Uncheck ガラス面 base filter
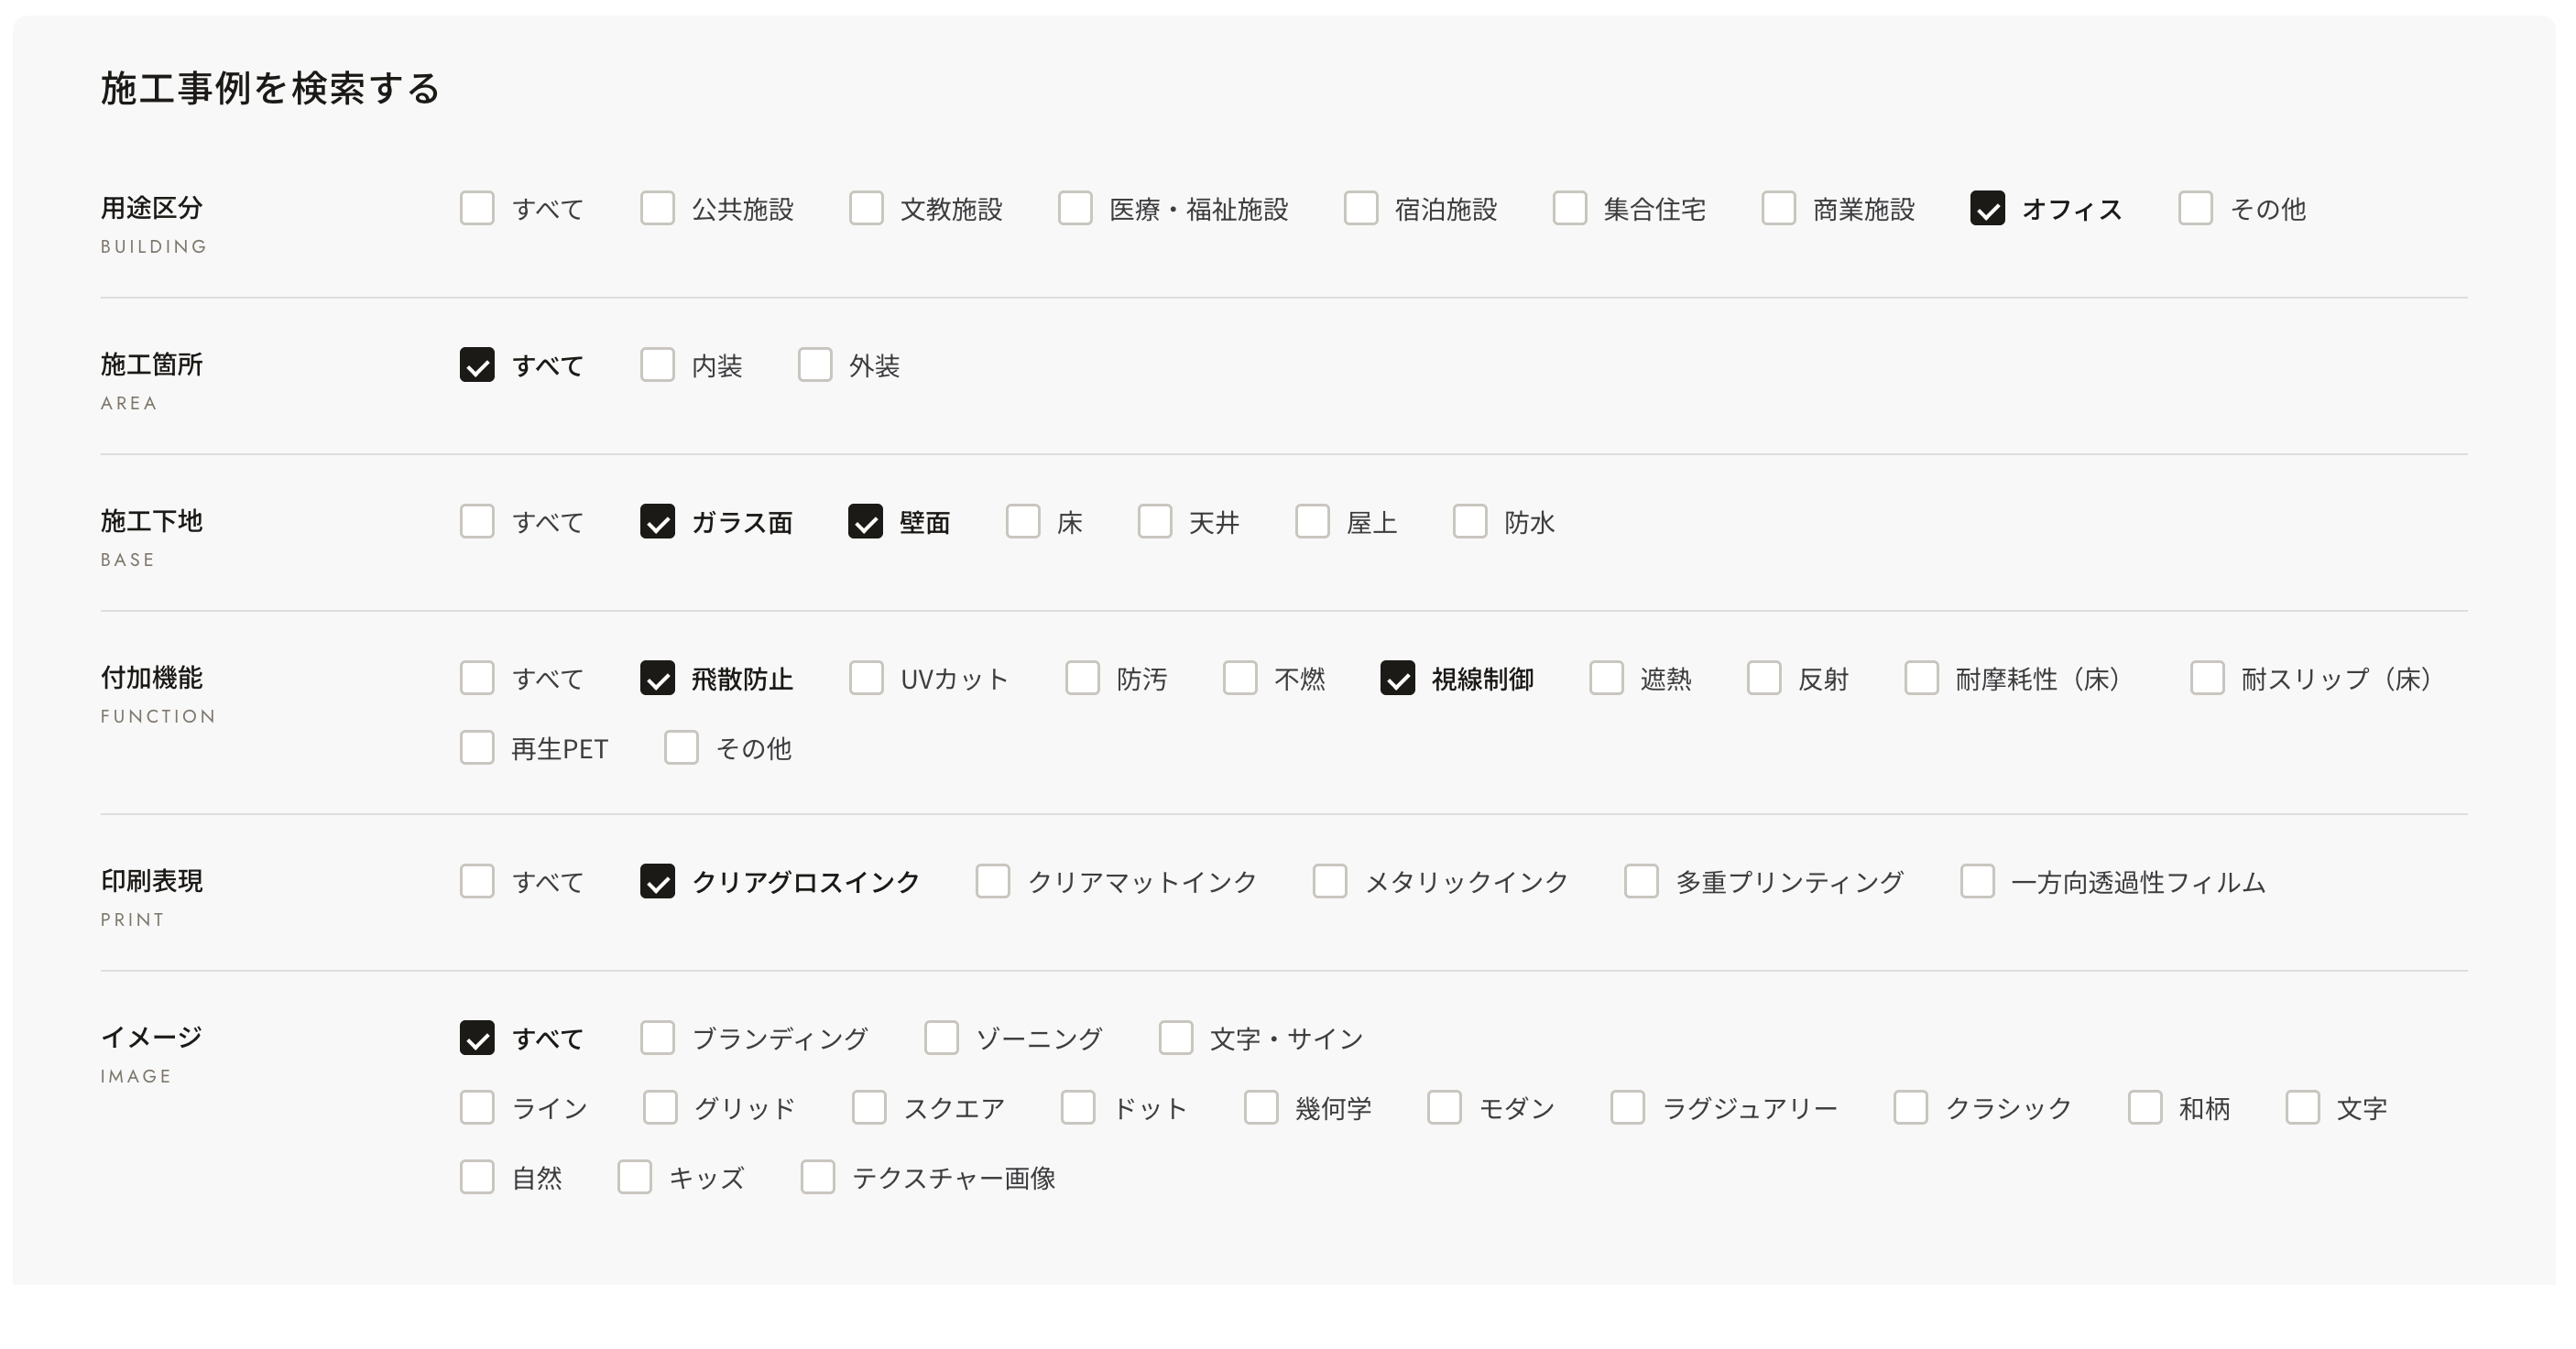Viewport: 2576px width, 1349px height. point(657,521)
